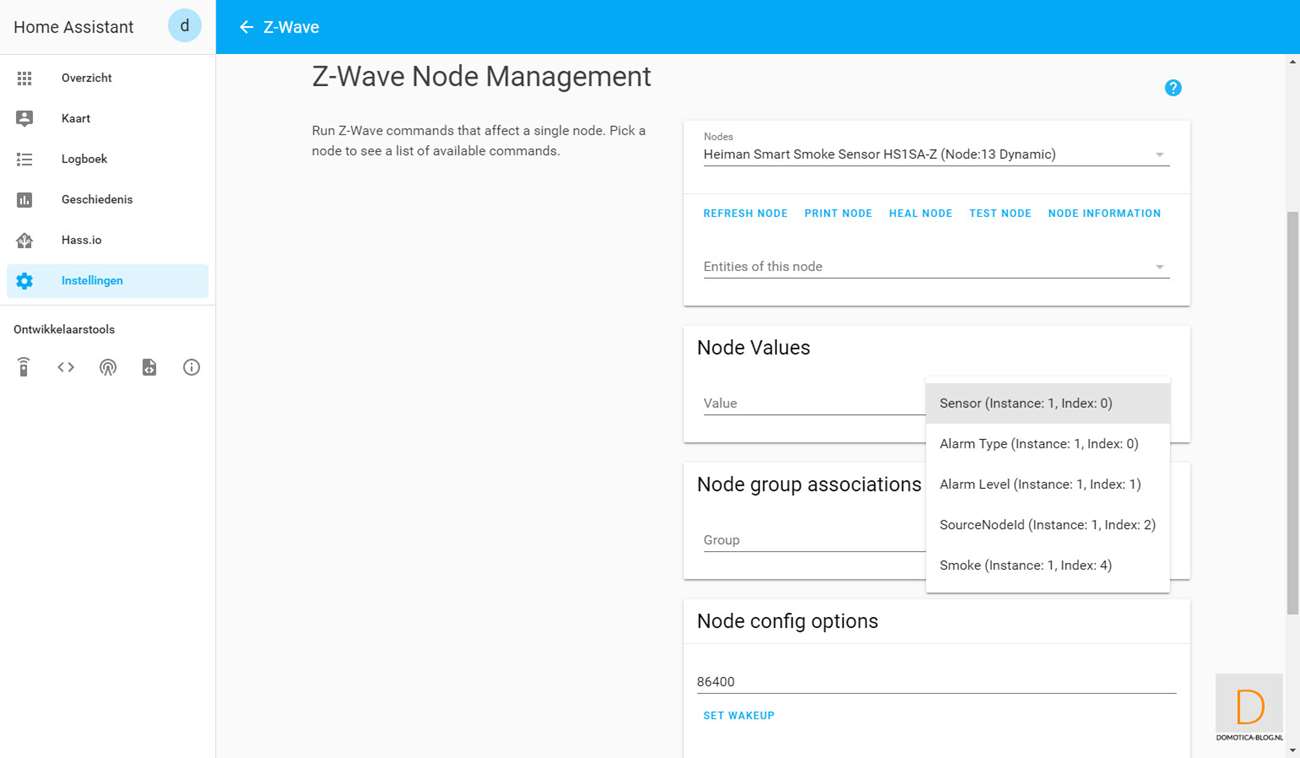Open Instellingen in the sidebar

point(92,281)
